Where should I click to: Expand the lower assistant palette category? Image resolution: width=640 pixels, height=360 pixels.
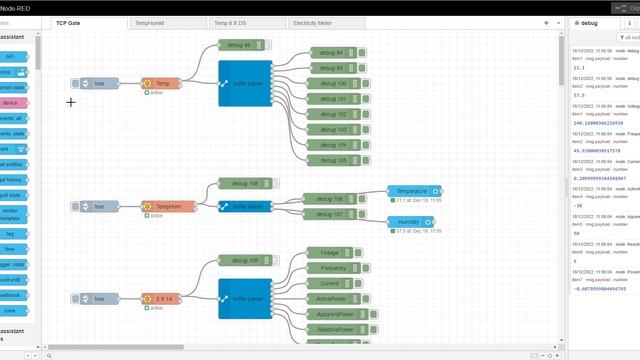pyautogui.click(x=18, y=334)
